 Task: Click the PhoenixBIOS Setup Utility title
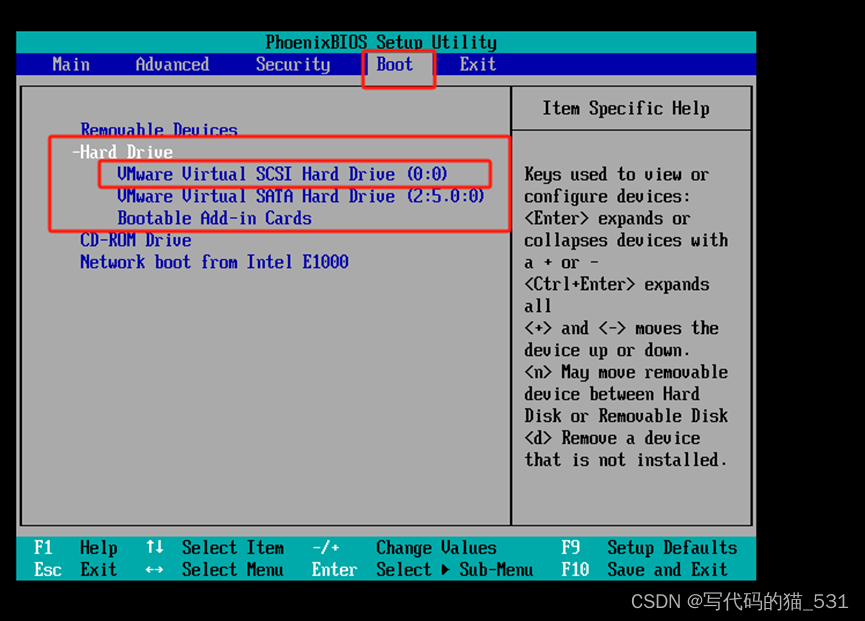click(381, 42)
